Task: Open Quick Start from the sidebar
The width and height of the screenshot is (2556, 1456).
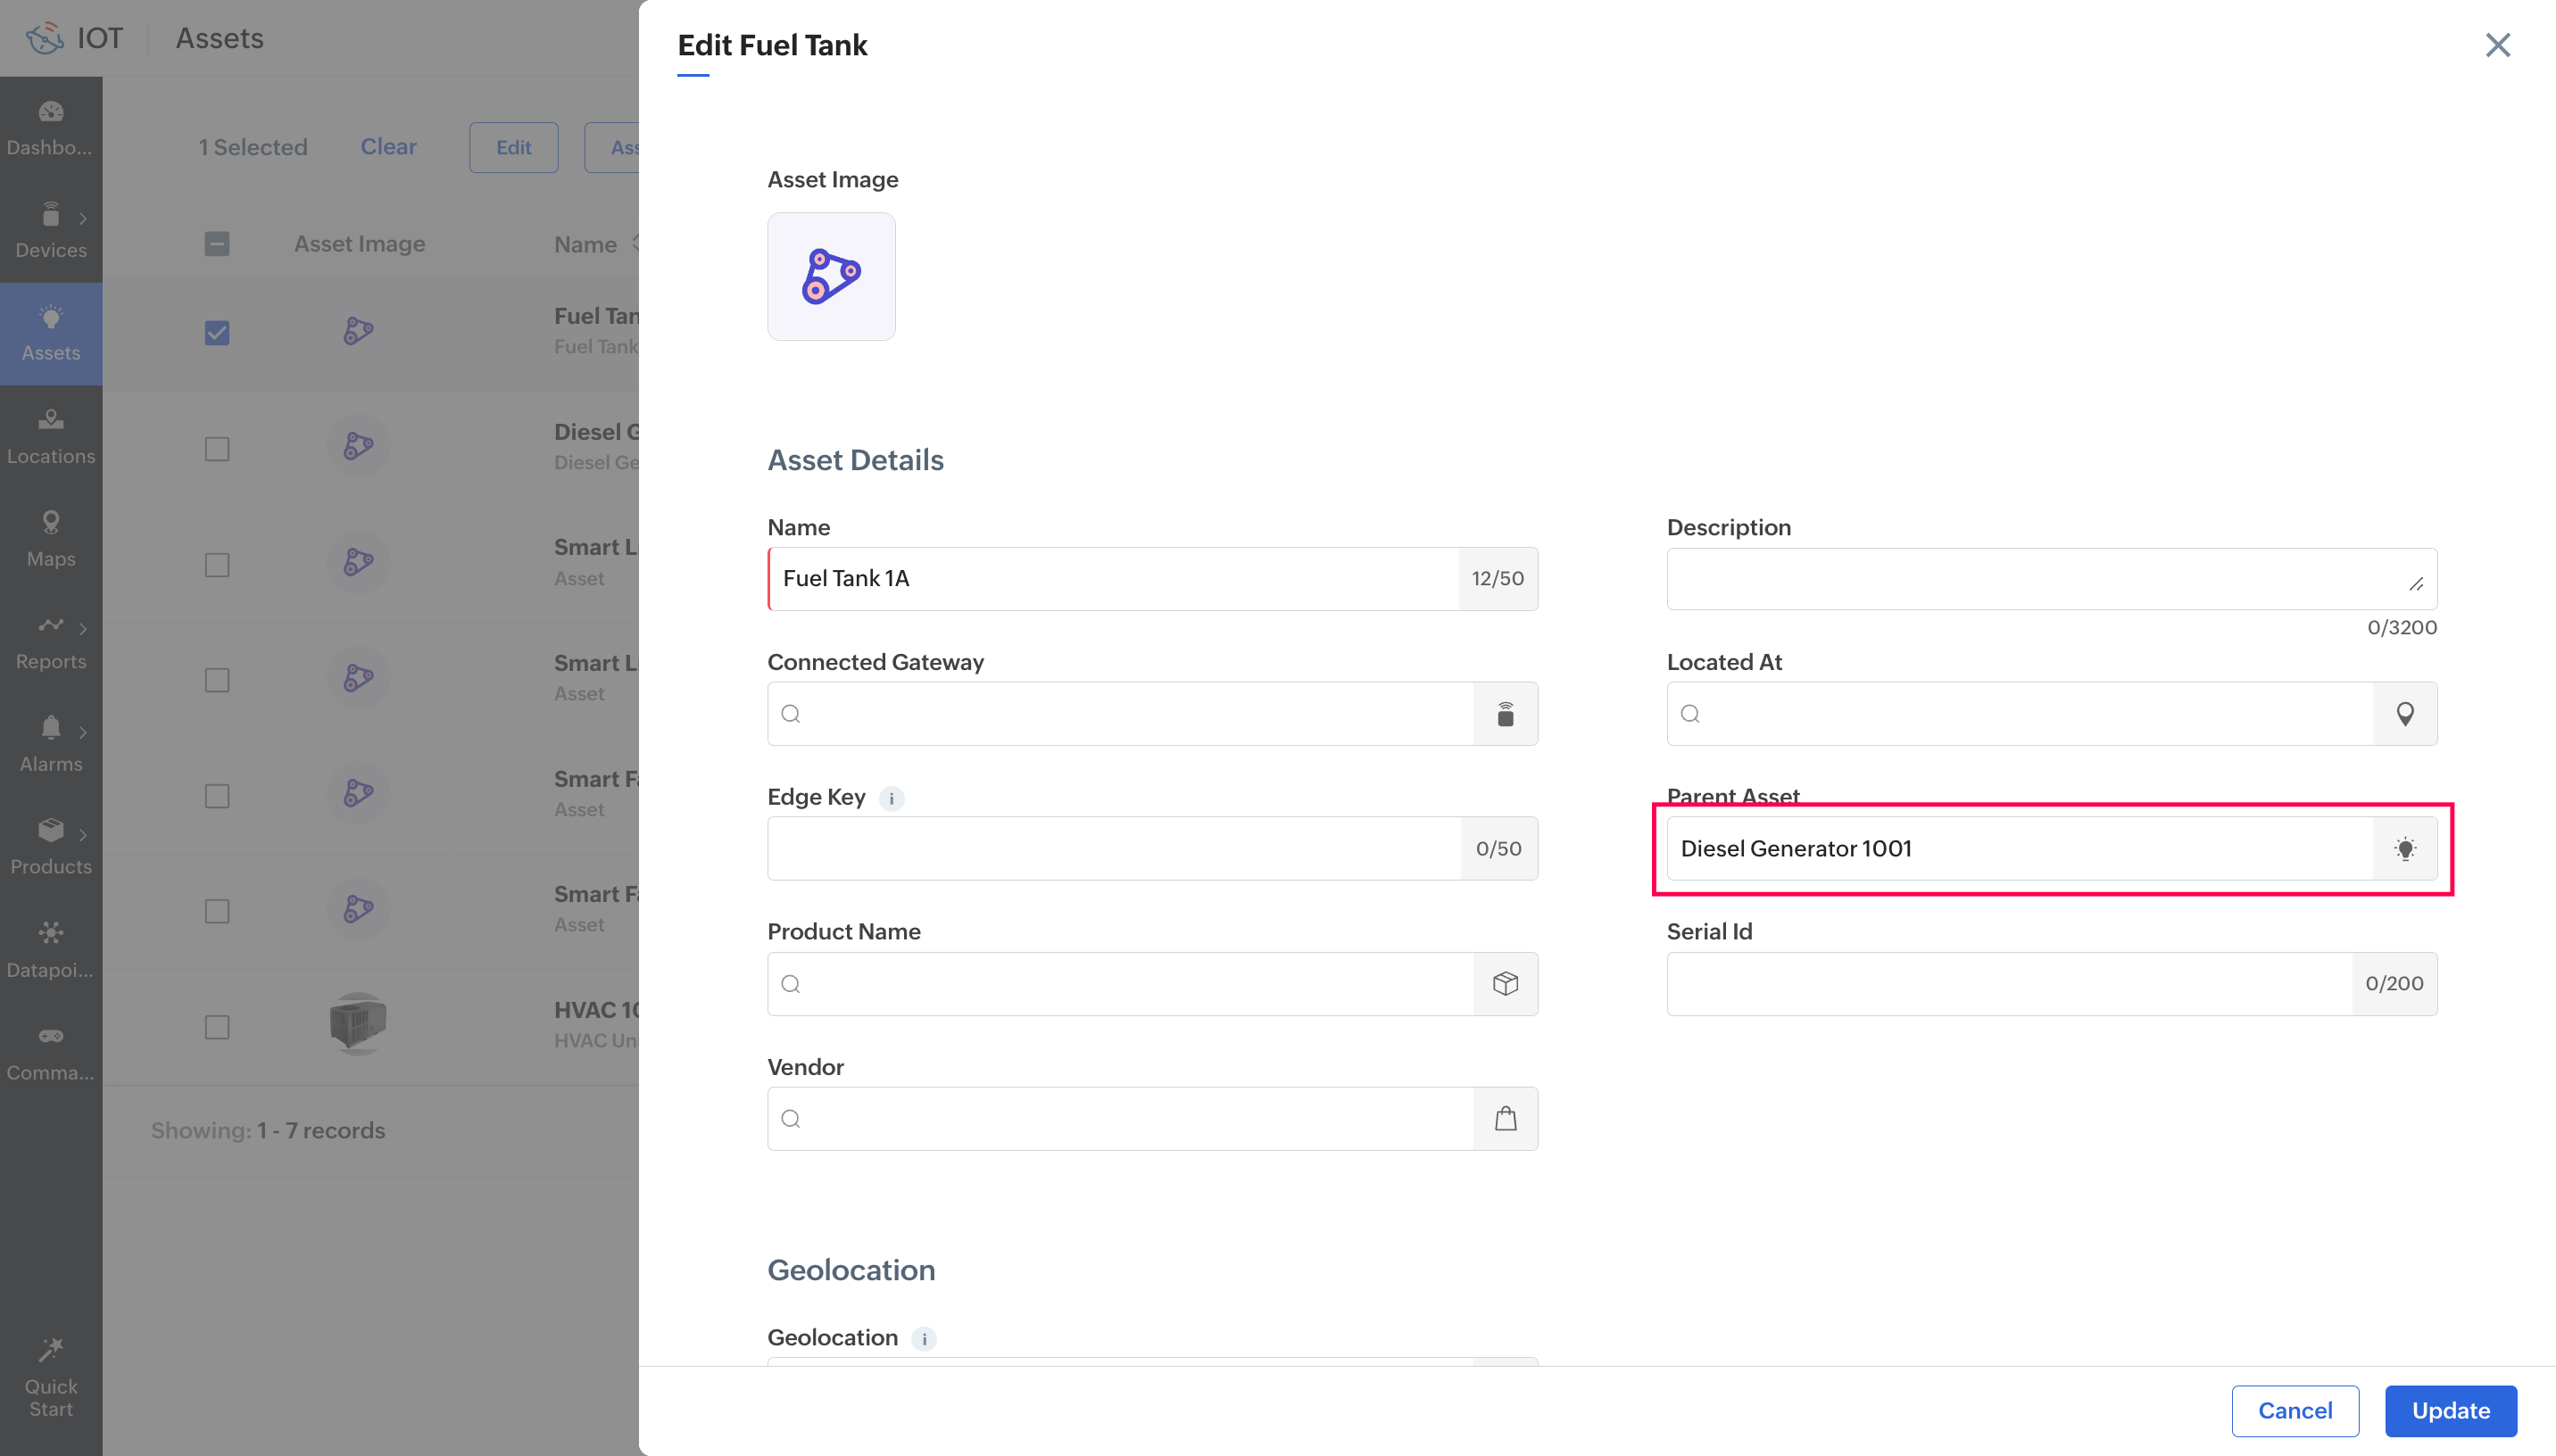Action: [51, 1378]
